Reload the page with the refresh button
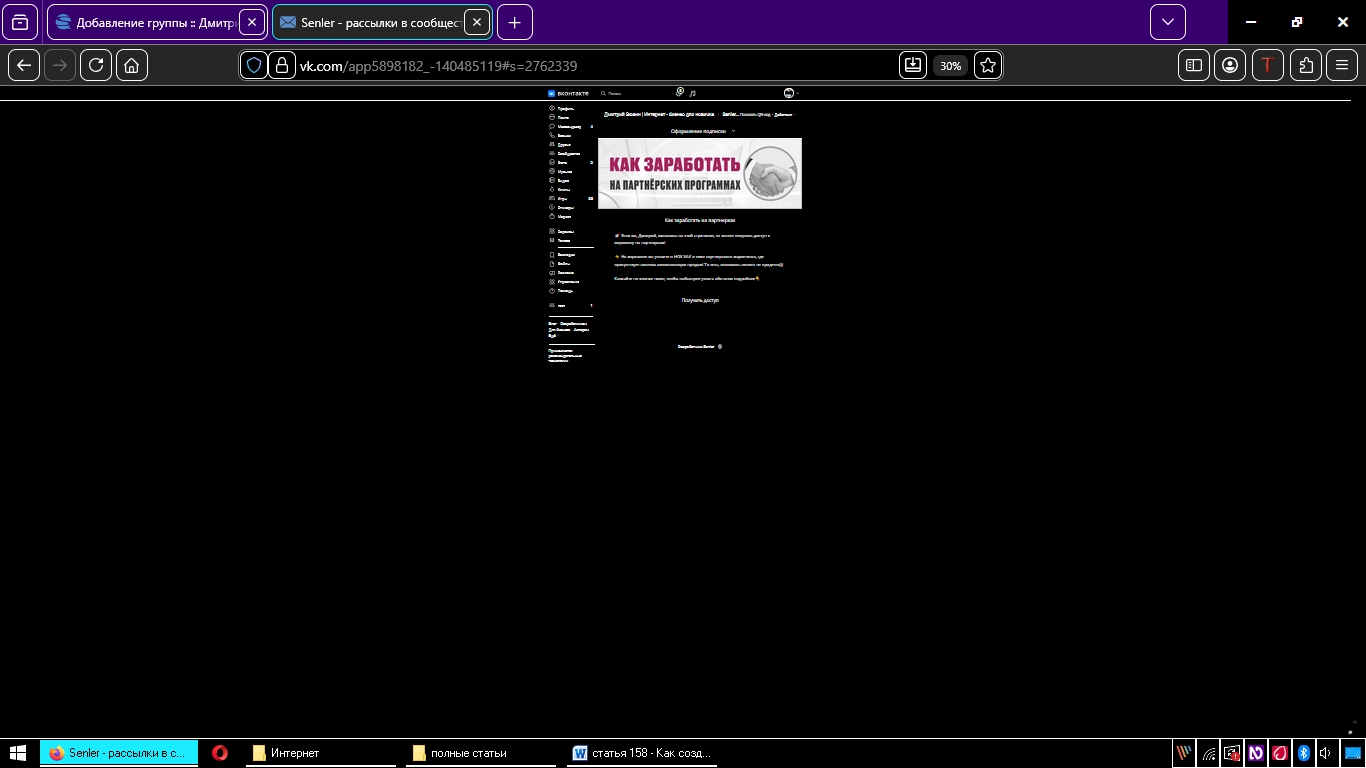Image resolution: width=1366 pixels, height=768 pixels. [x=96, y=65]
